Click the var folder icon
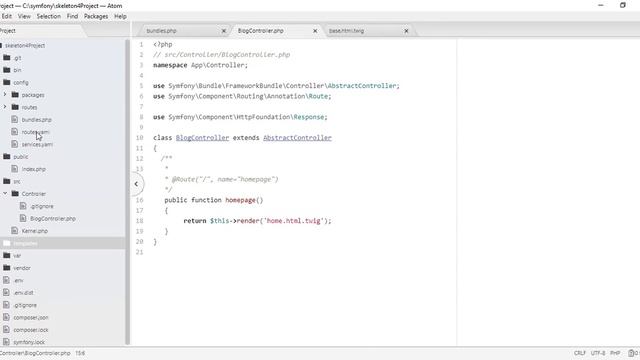Image resolution: width=640 pixels, height=360 pixels. click(x=7, y=255)
